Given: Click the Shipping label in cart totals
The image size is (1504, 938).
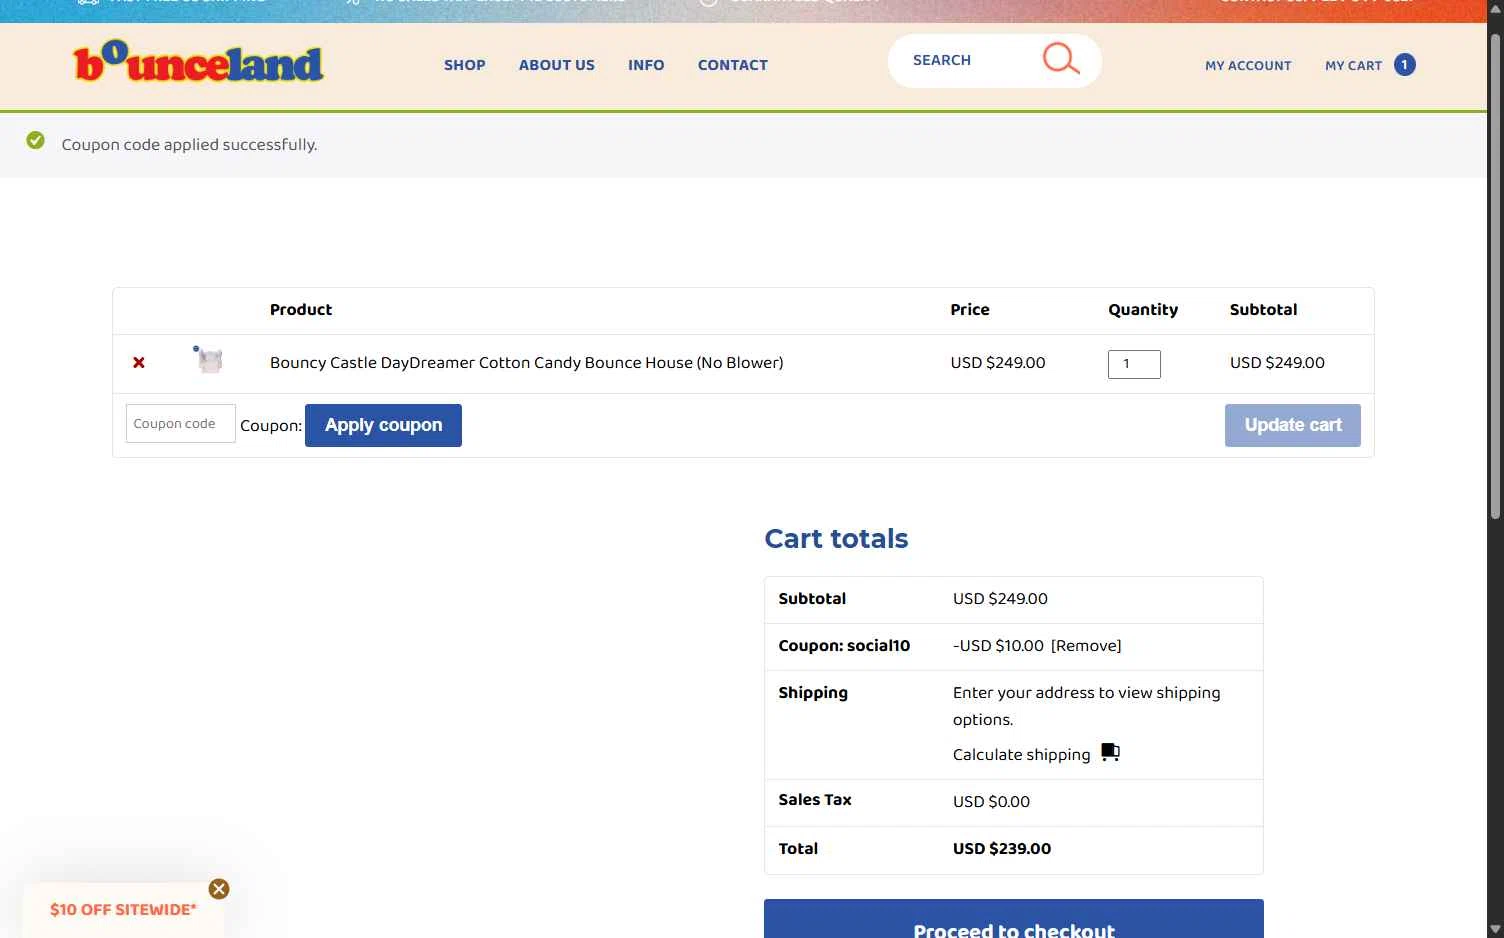Looking at the screenshot, I should tap(813, 693).
